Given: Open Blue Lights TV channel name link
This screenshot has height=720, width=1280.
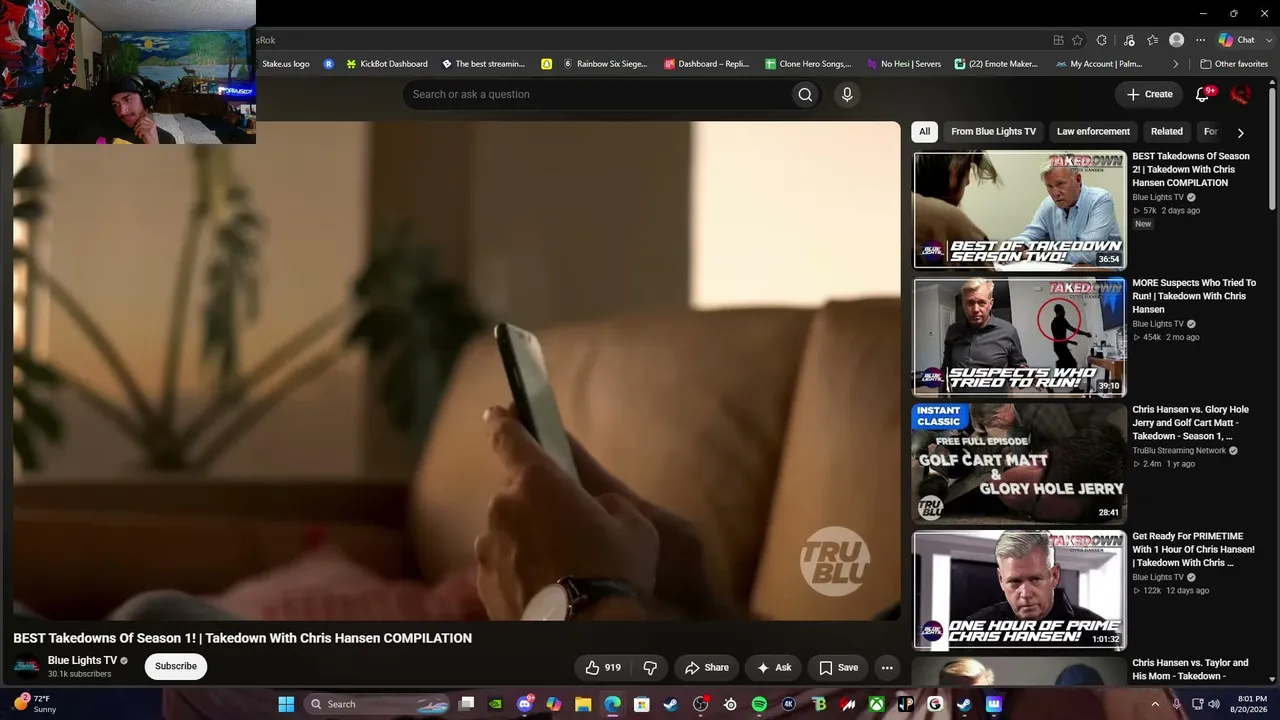Looking at the screenshot, I should point(82,660).
